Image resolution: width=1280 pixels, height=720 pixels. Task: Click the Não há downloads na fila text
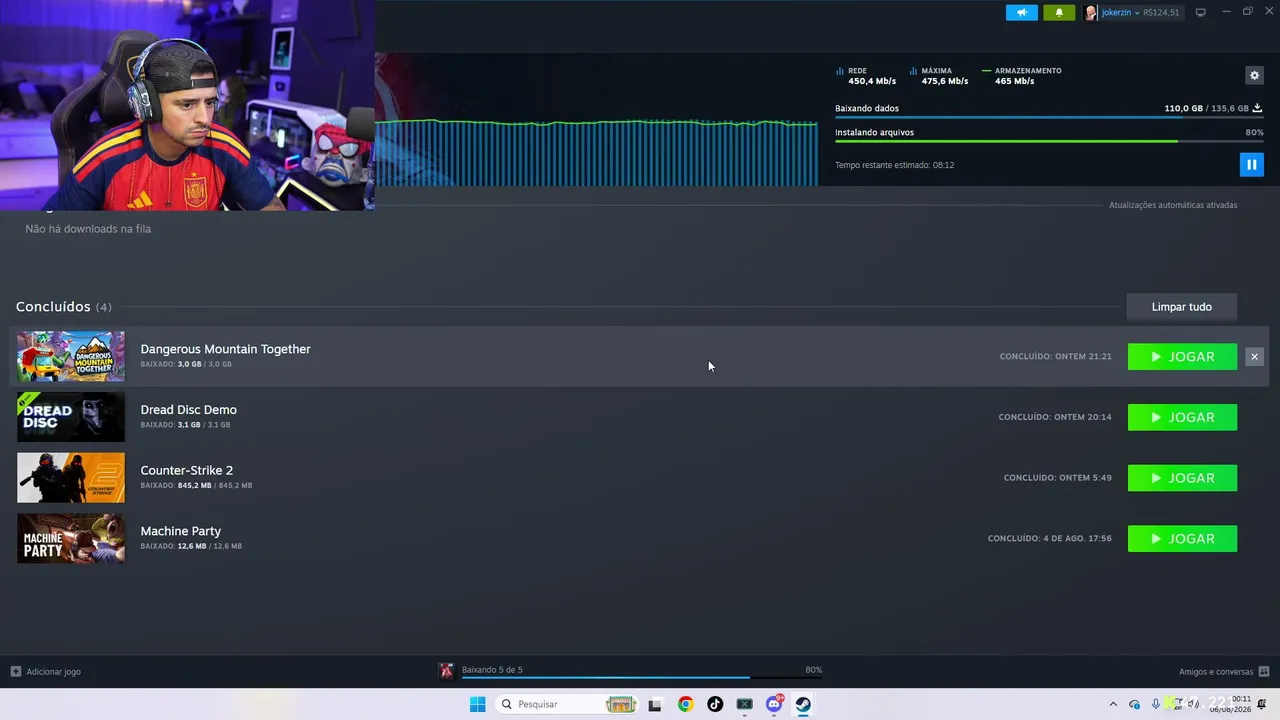88,229
